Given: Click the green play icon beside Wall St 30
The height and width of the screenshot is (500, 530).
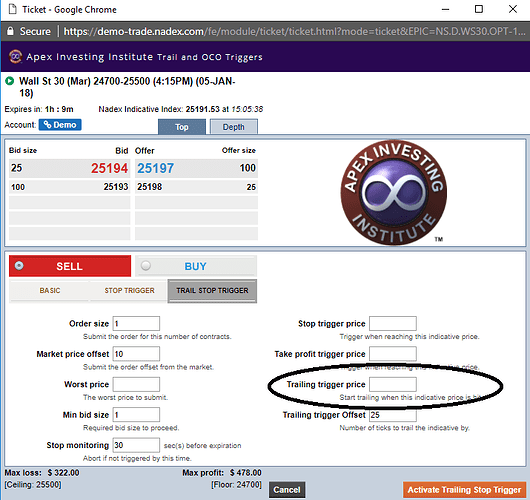Looking at the screenshot, I should tap(9, 81).
